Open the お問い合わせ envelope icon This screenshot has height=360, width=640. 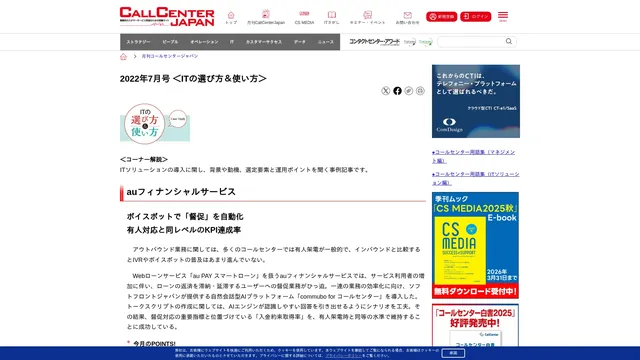click(407, 18)
